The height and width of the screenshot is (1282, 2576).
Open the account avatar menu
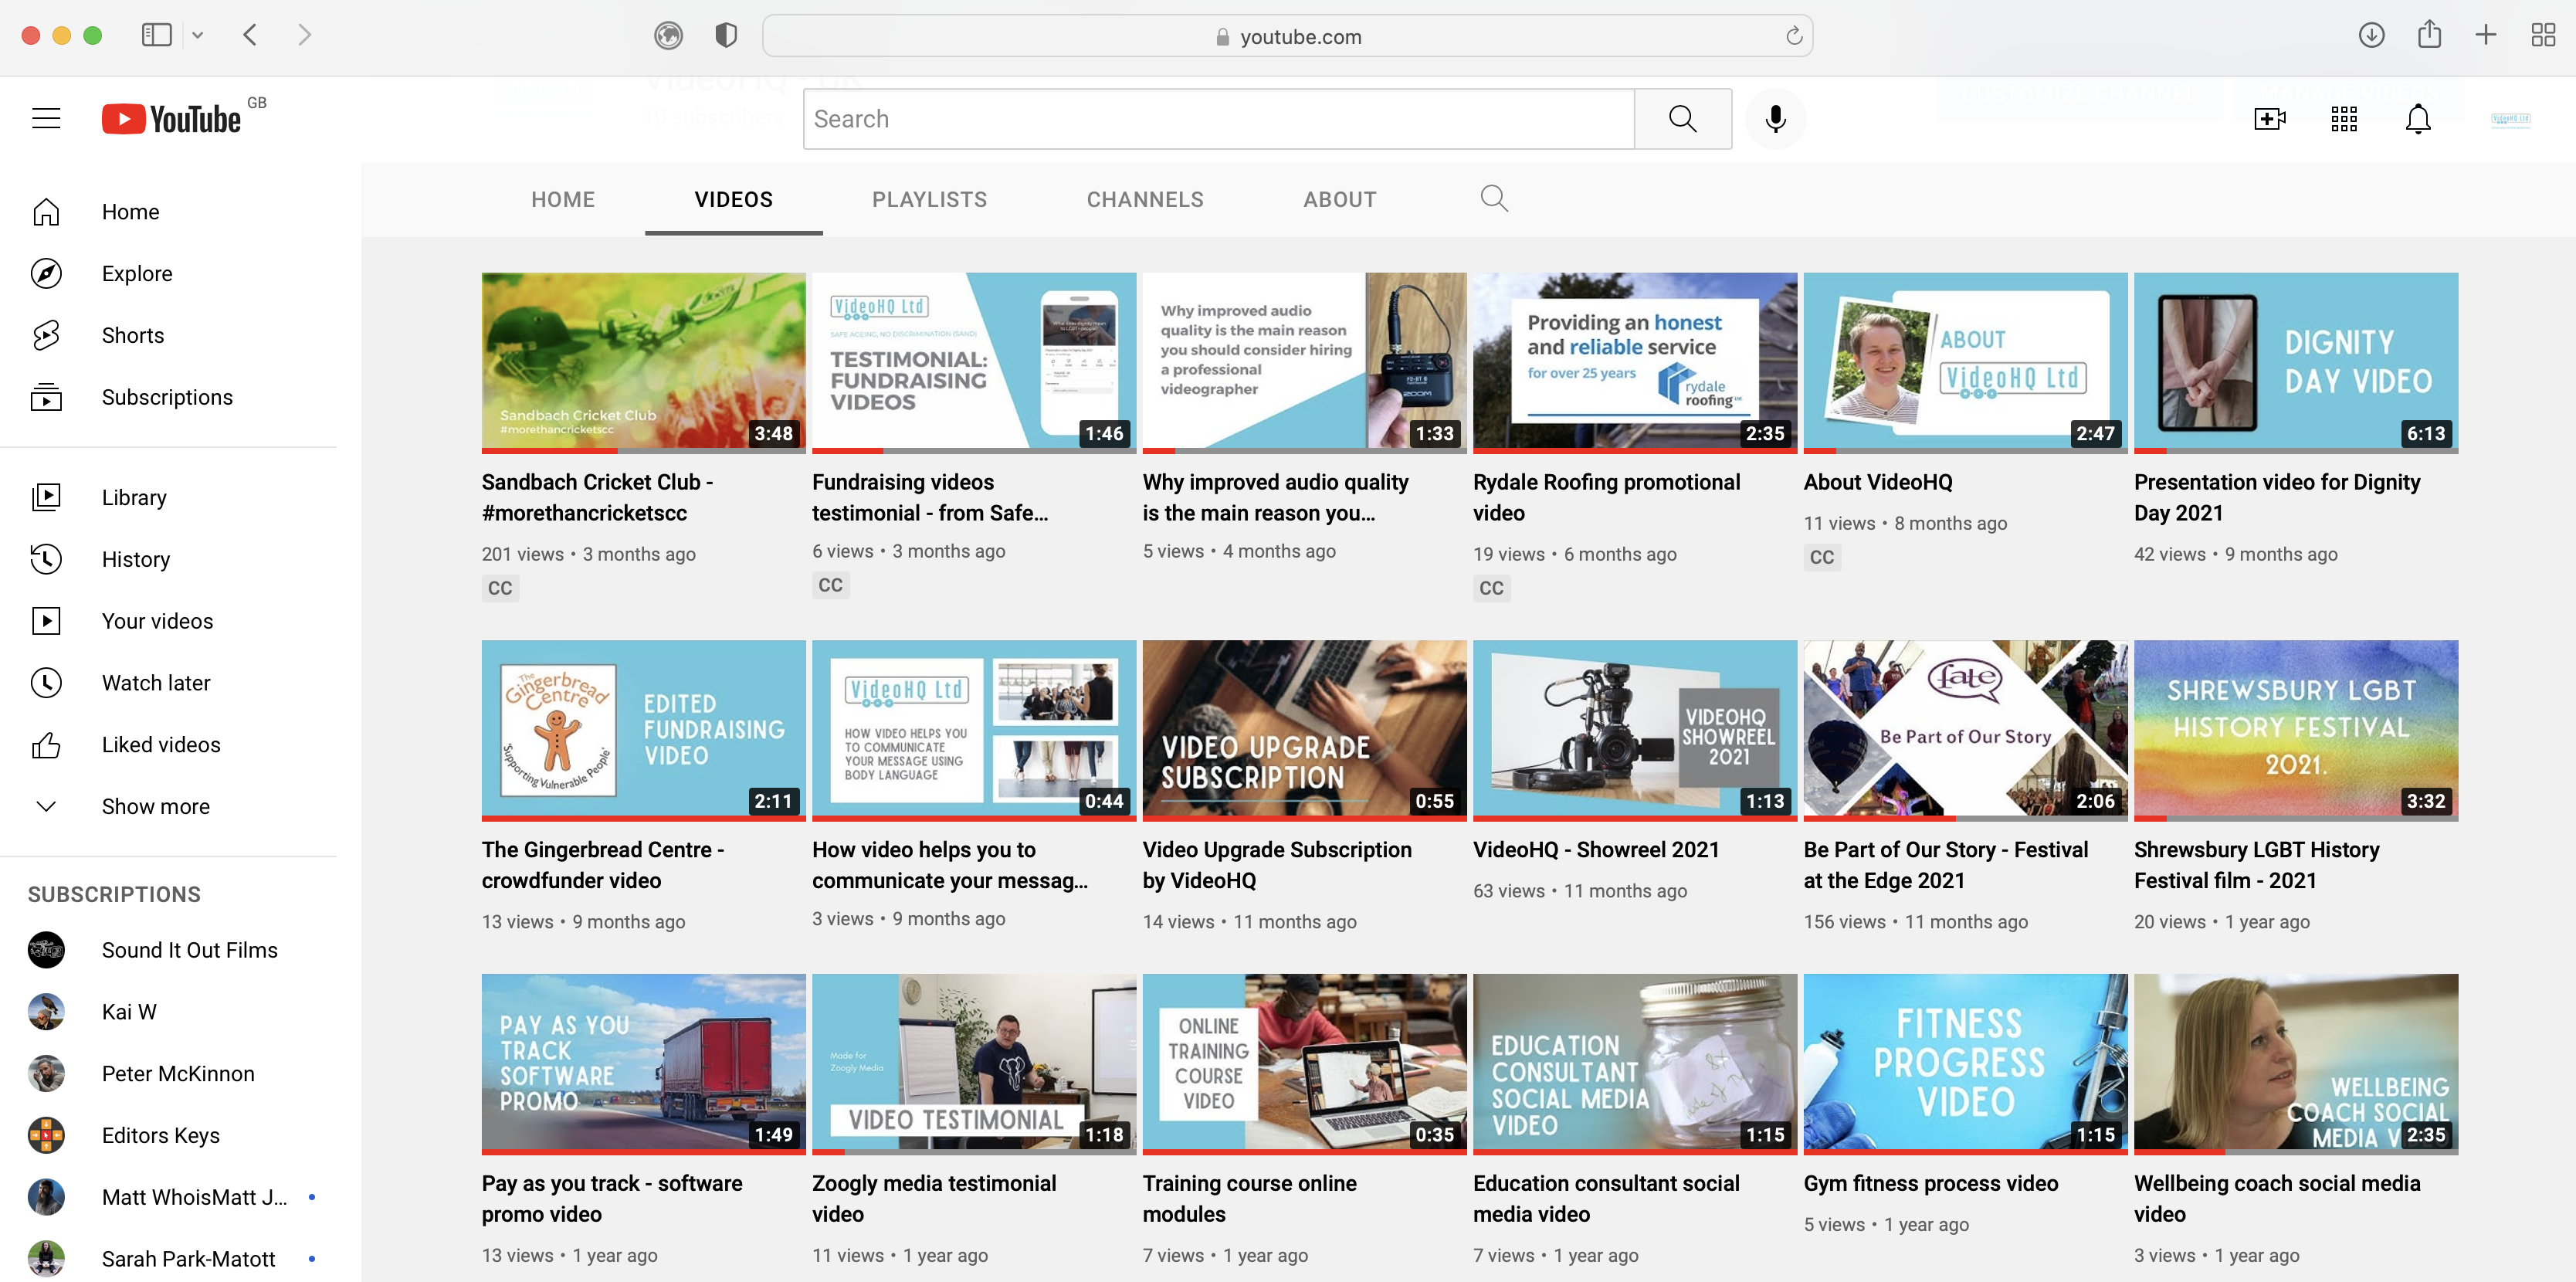click(x=2510, y=119)
